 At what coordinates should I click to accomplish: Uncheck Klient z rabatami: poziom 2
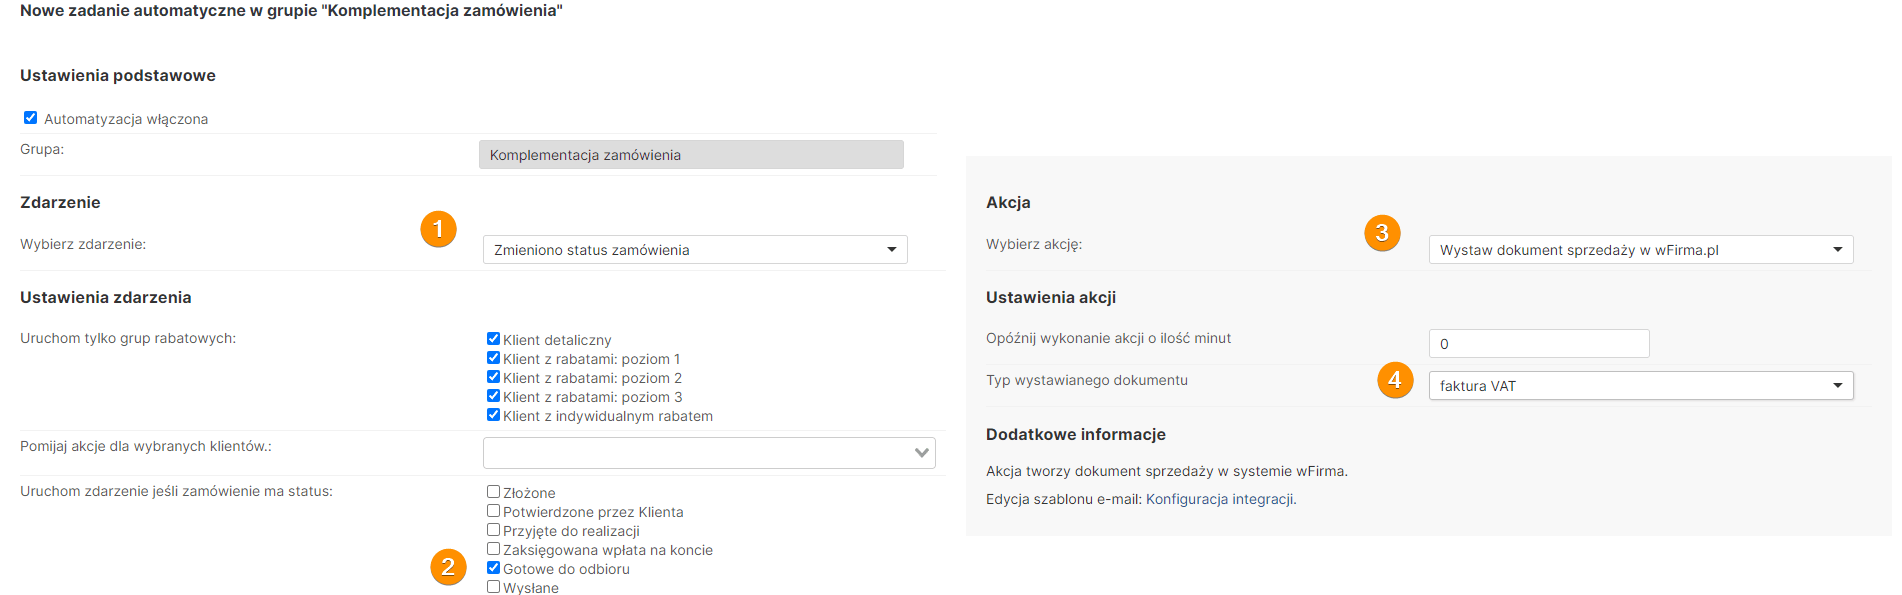click(493, 377)
